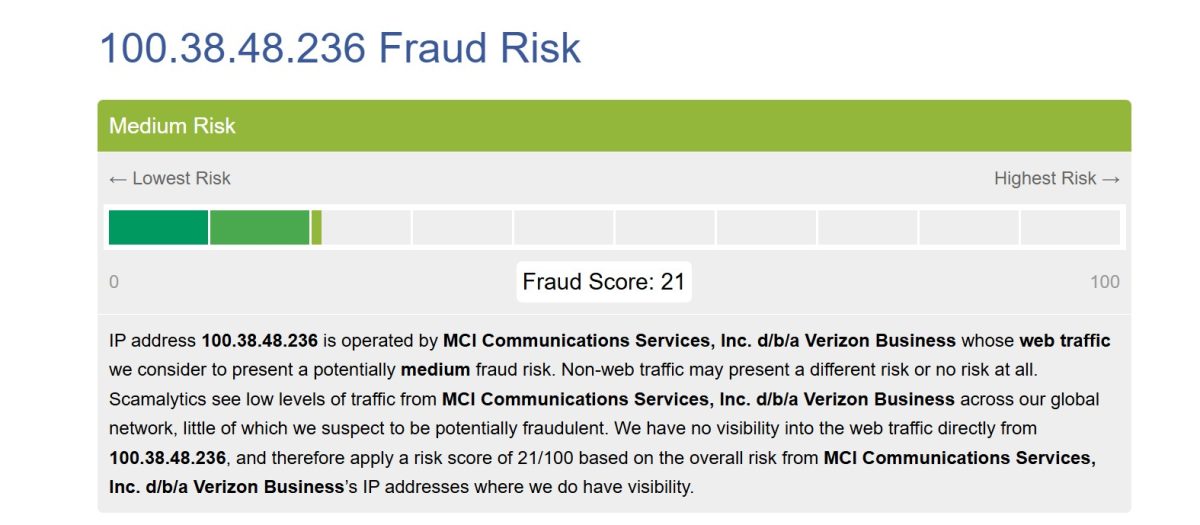Image resolution: width=1200 pixels, height=525 pixels.
Task: Click the "21/100" risk score text in the paragraph
Action: [x=551, y=458]
